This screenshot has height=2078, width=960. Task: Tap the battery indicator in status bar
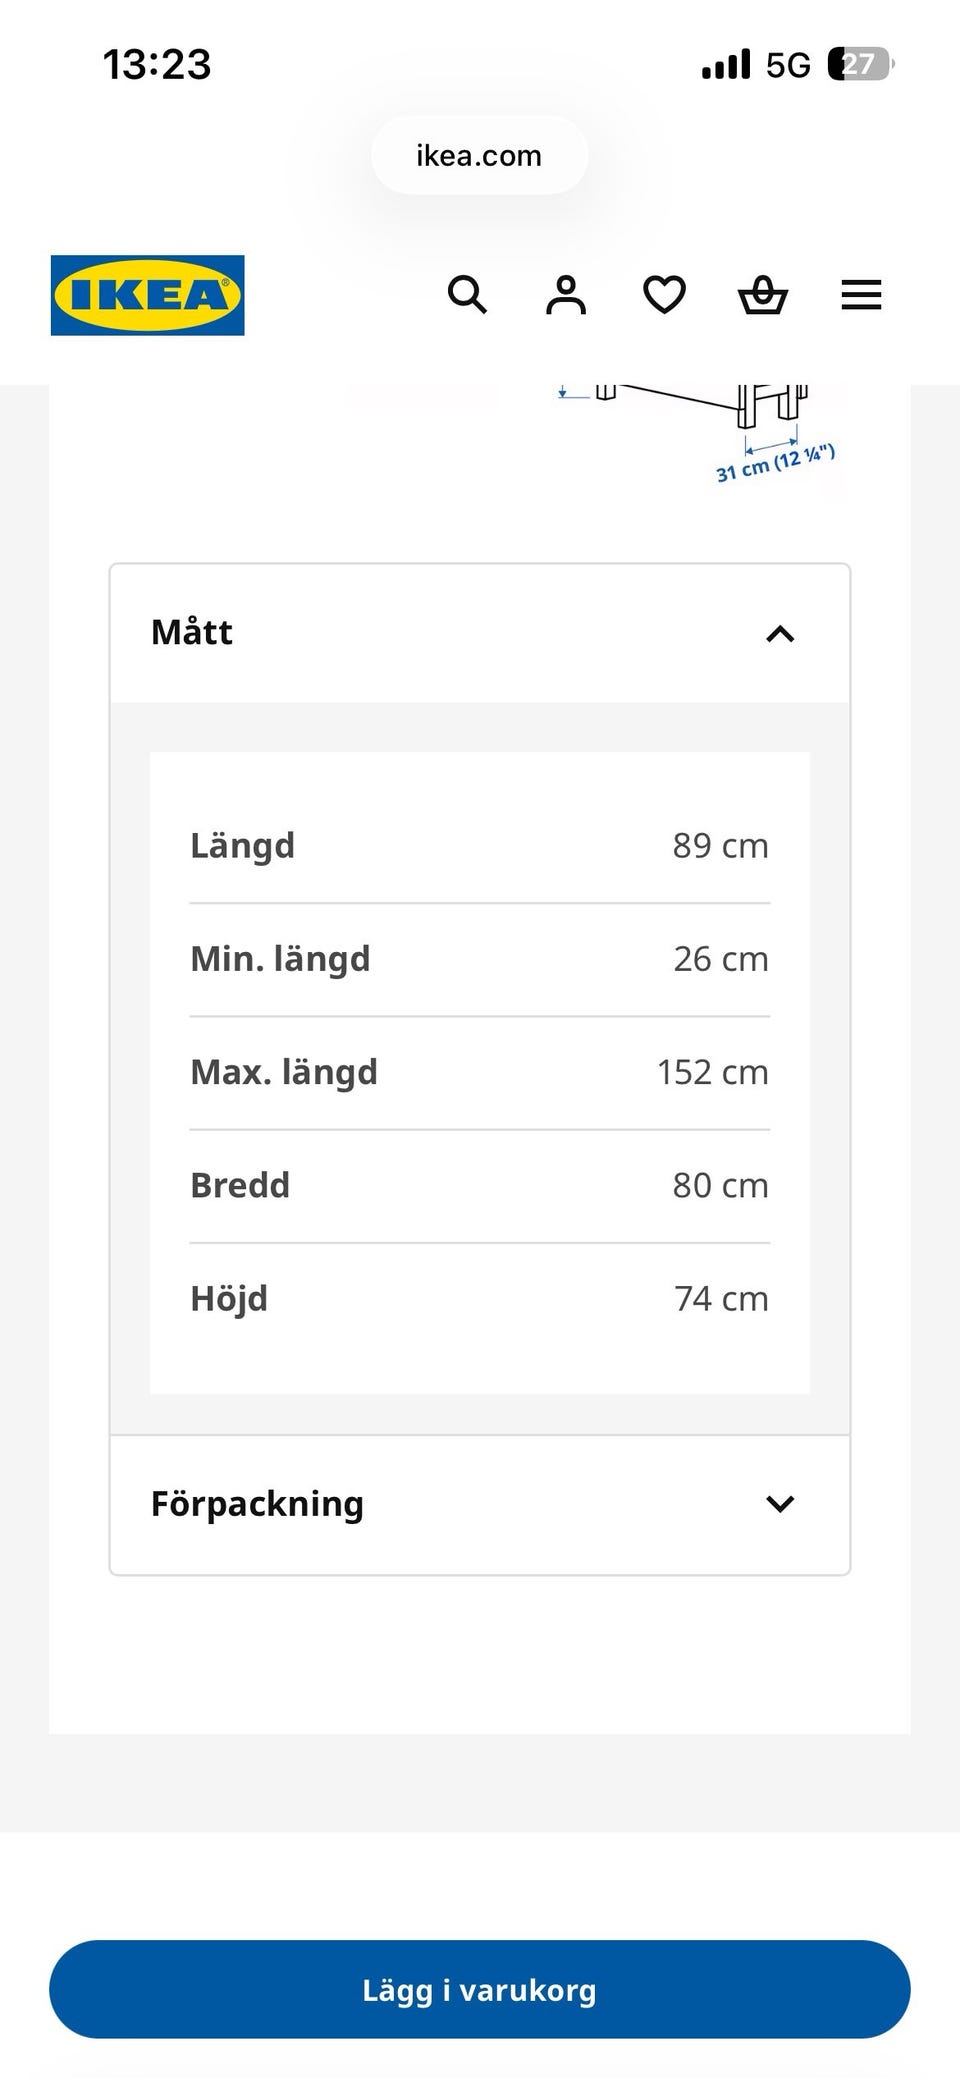pos(860,65)
